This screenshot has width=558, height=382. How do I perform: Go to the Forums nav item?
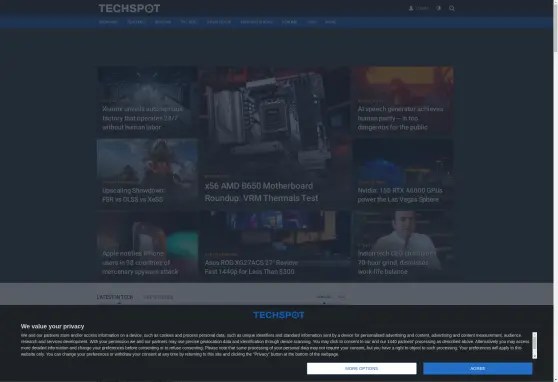point(289,22)
